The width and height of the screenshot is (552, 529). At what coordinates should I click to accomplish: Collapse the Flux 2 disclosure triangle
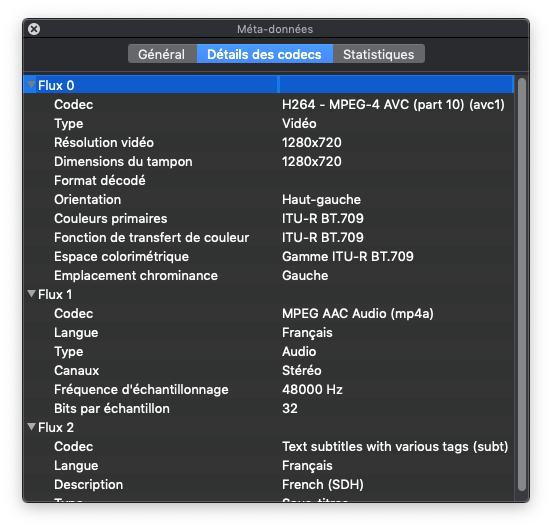point(32,427)
